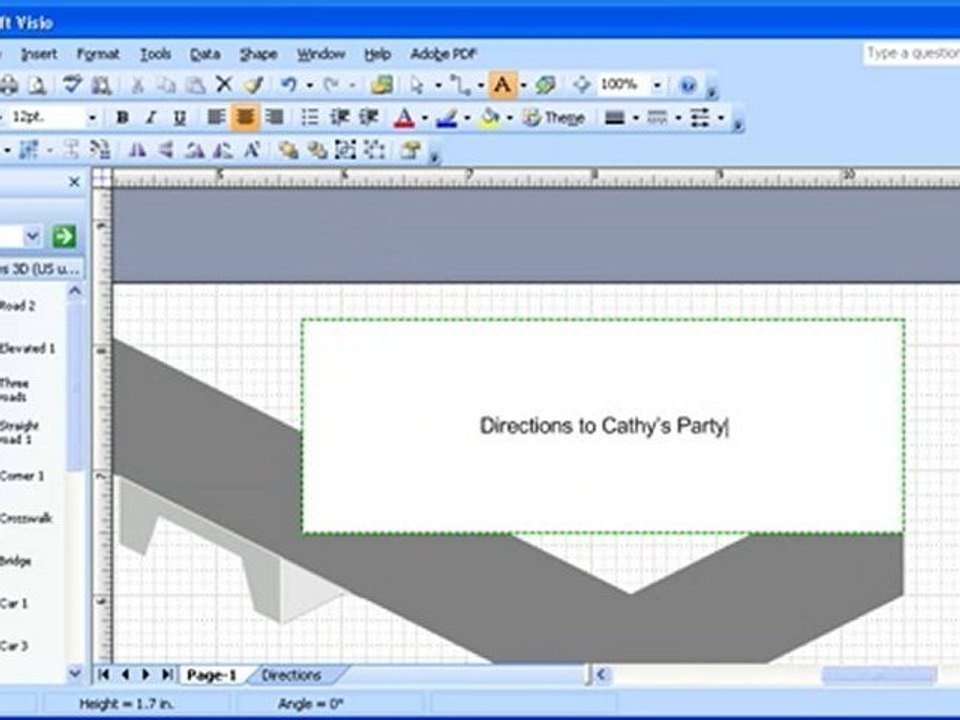Click the Pan and Zoom icon

point(582,84)
